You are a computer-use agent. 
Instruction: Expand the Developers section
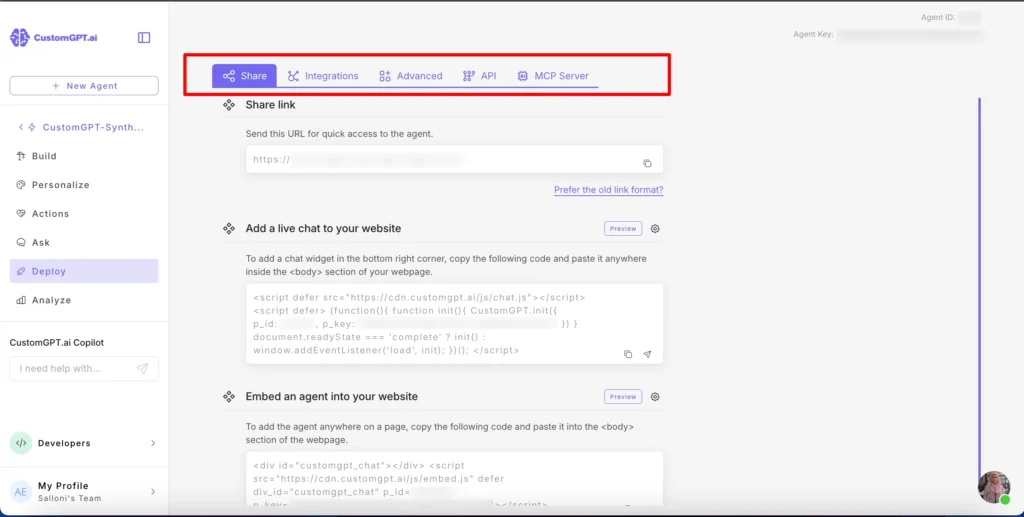coord(153,443)
